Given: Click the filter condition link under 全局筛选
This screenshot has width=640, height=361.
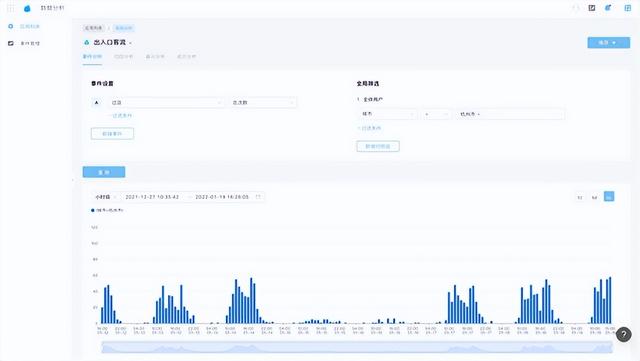Looking at the screenshot, I should [370, 128].
